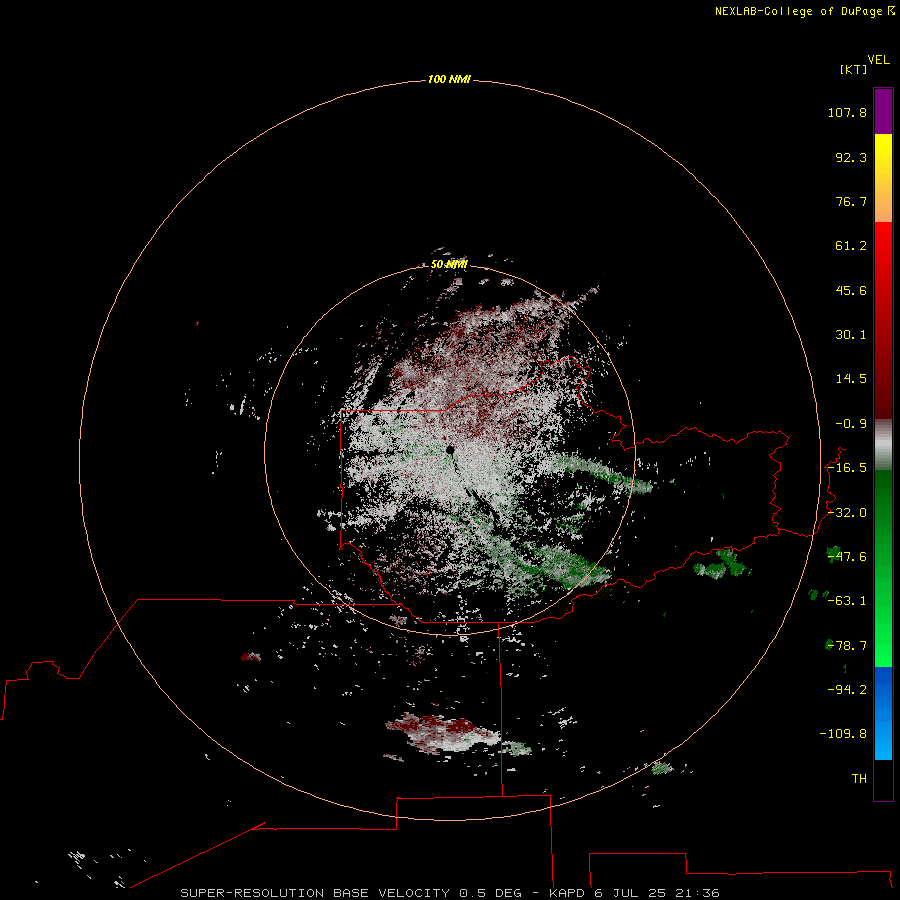
Task: Click the NEXLAB-College of DuPage title text
Action: 804,11
